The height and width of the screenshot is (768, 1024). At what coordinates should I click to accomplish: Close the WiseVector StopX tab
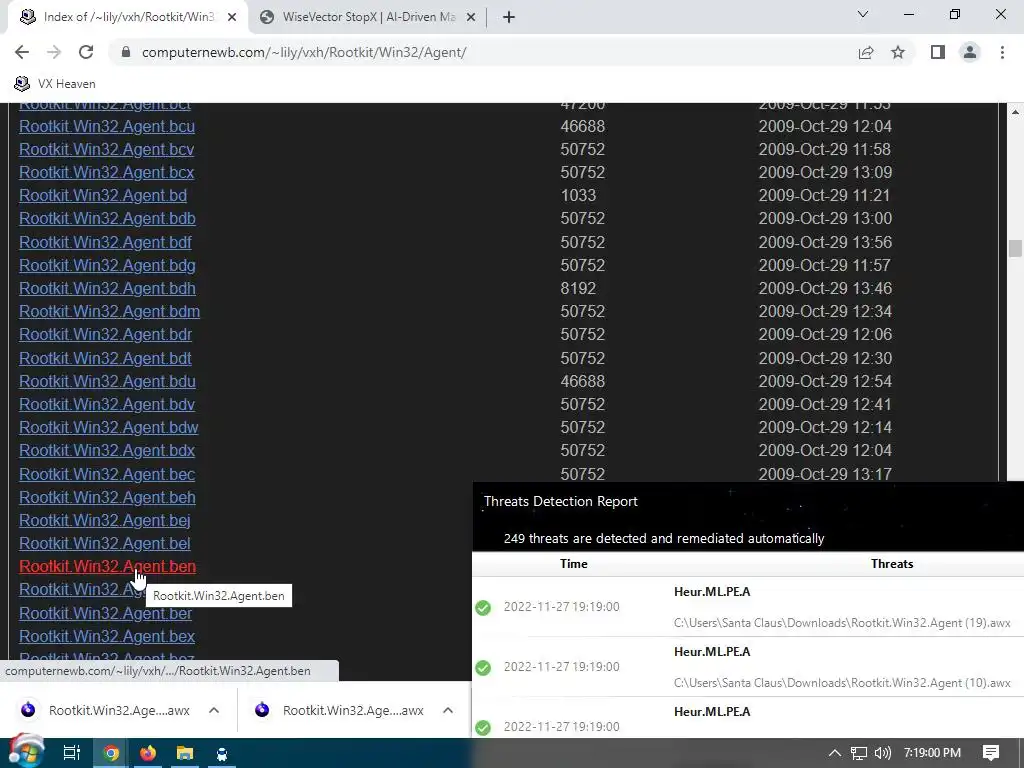[x=471, y=18]
